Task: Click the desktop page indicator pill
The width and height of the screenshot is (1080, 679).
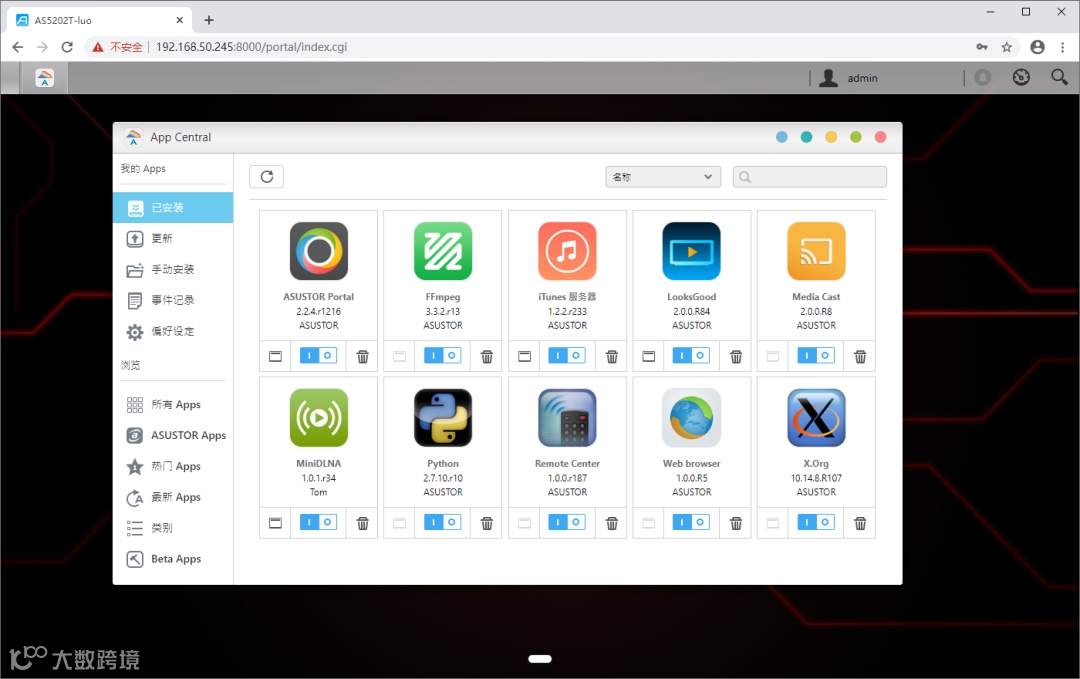Action: pyautogui.click(x=540, y=659)
